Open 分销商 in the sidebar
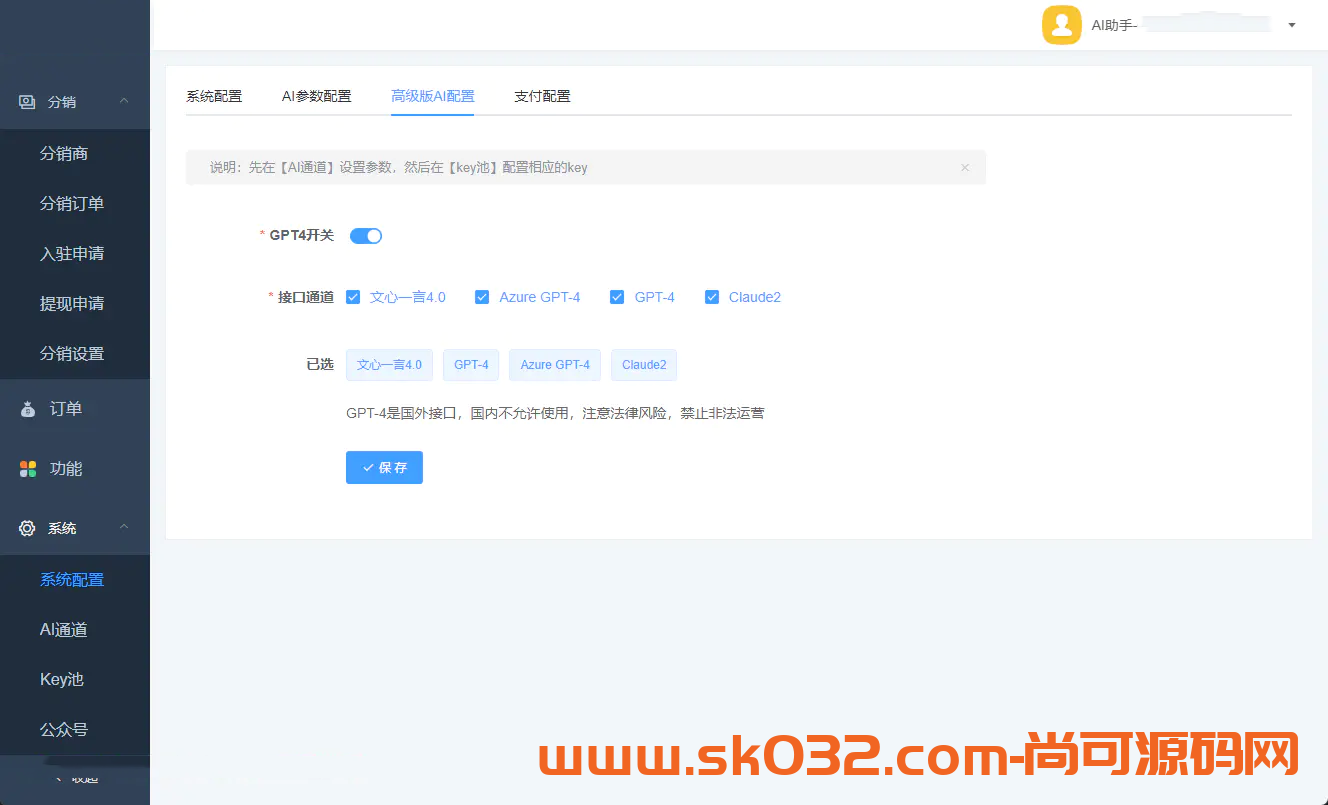The width and height of the screenshot is (1328, 805). click(x=75, y=154)
